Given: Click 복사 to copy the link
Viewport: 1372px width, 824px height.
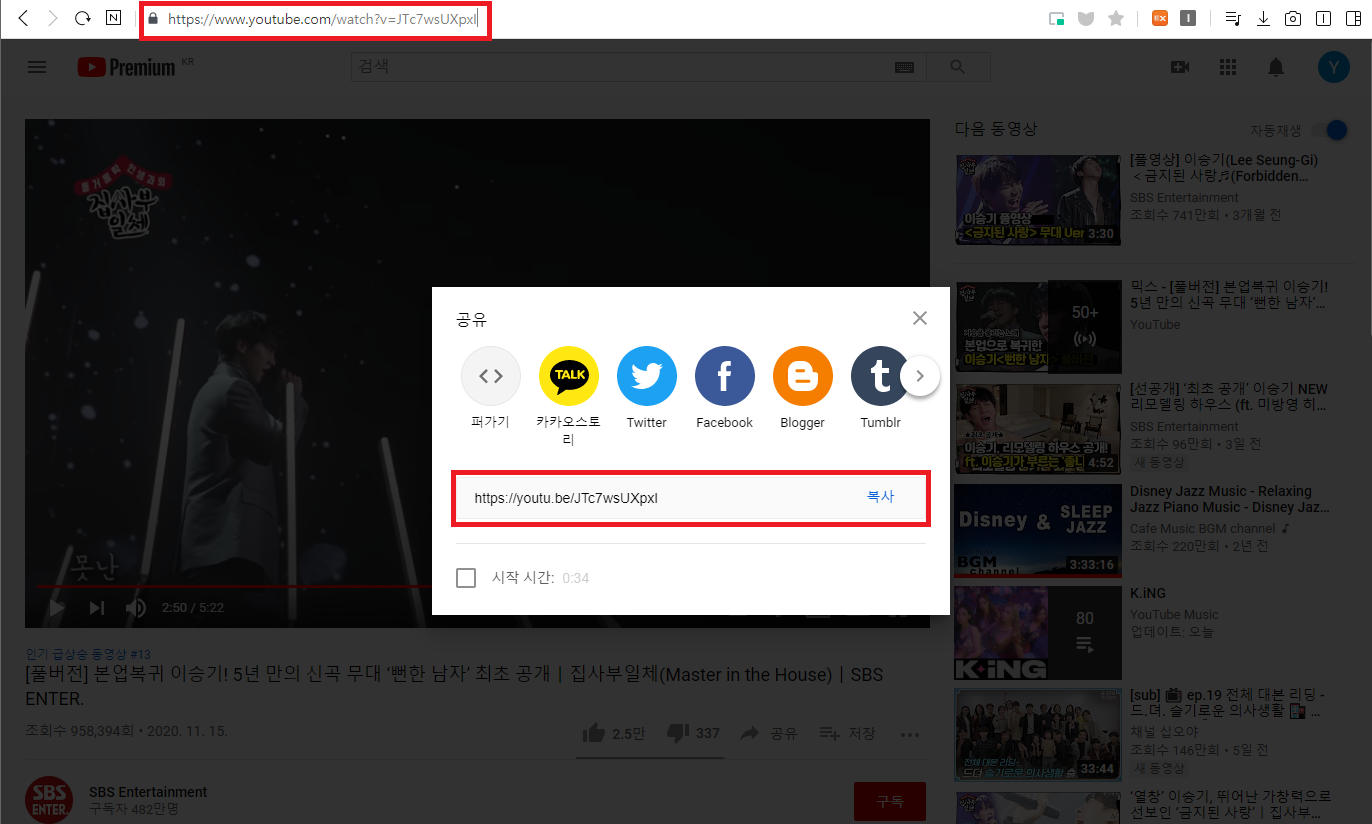Looking at the screenshot, I should (881, 497).
